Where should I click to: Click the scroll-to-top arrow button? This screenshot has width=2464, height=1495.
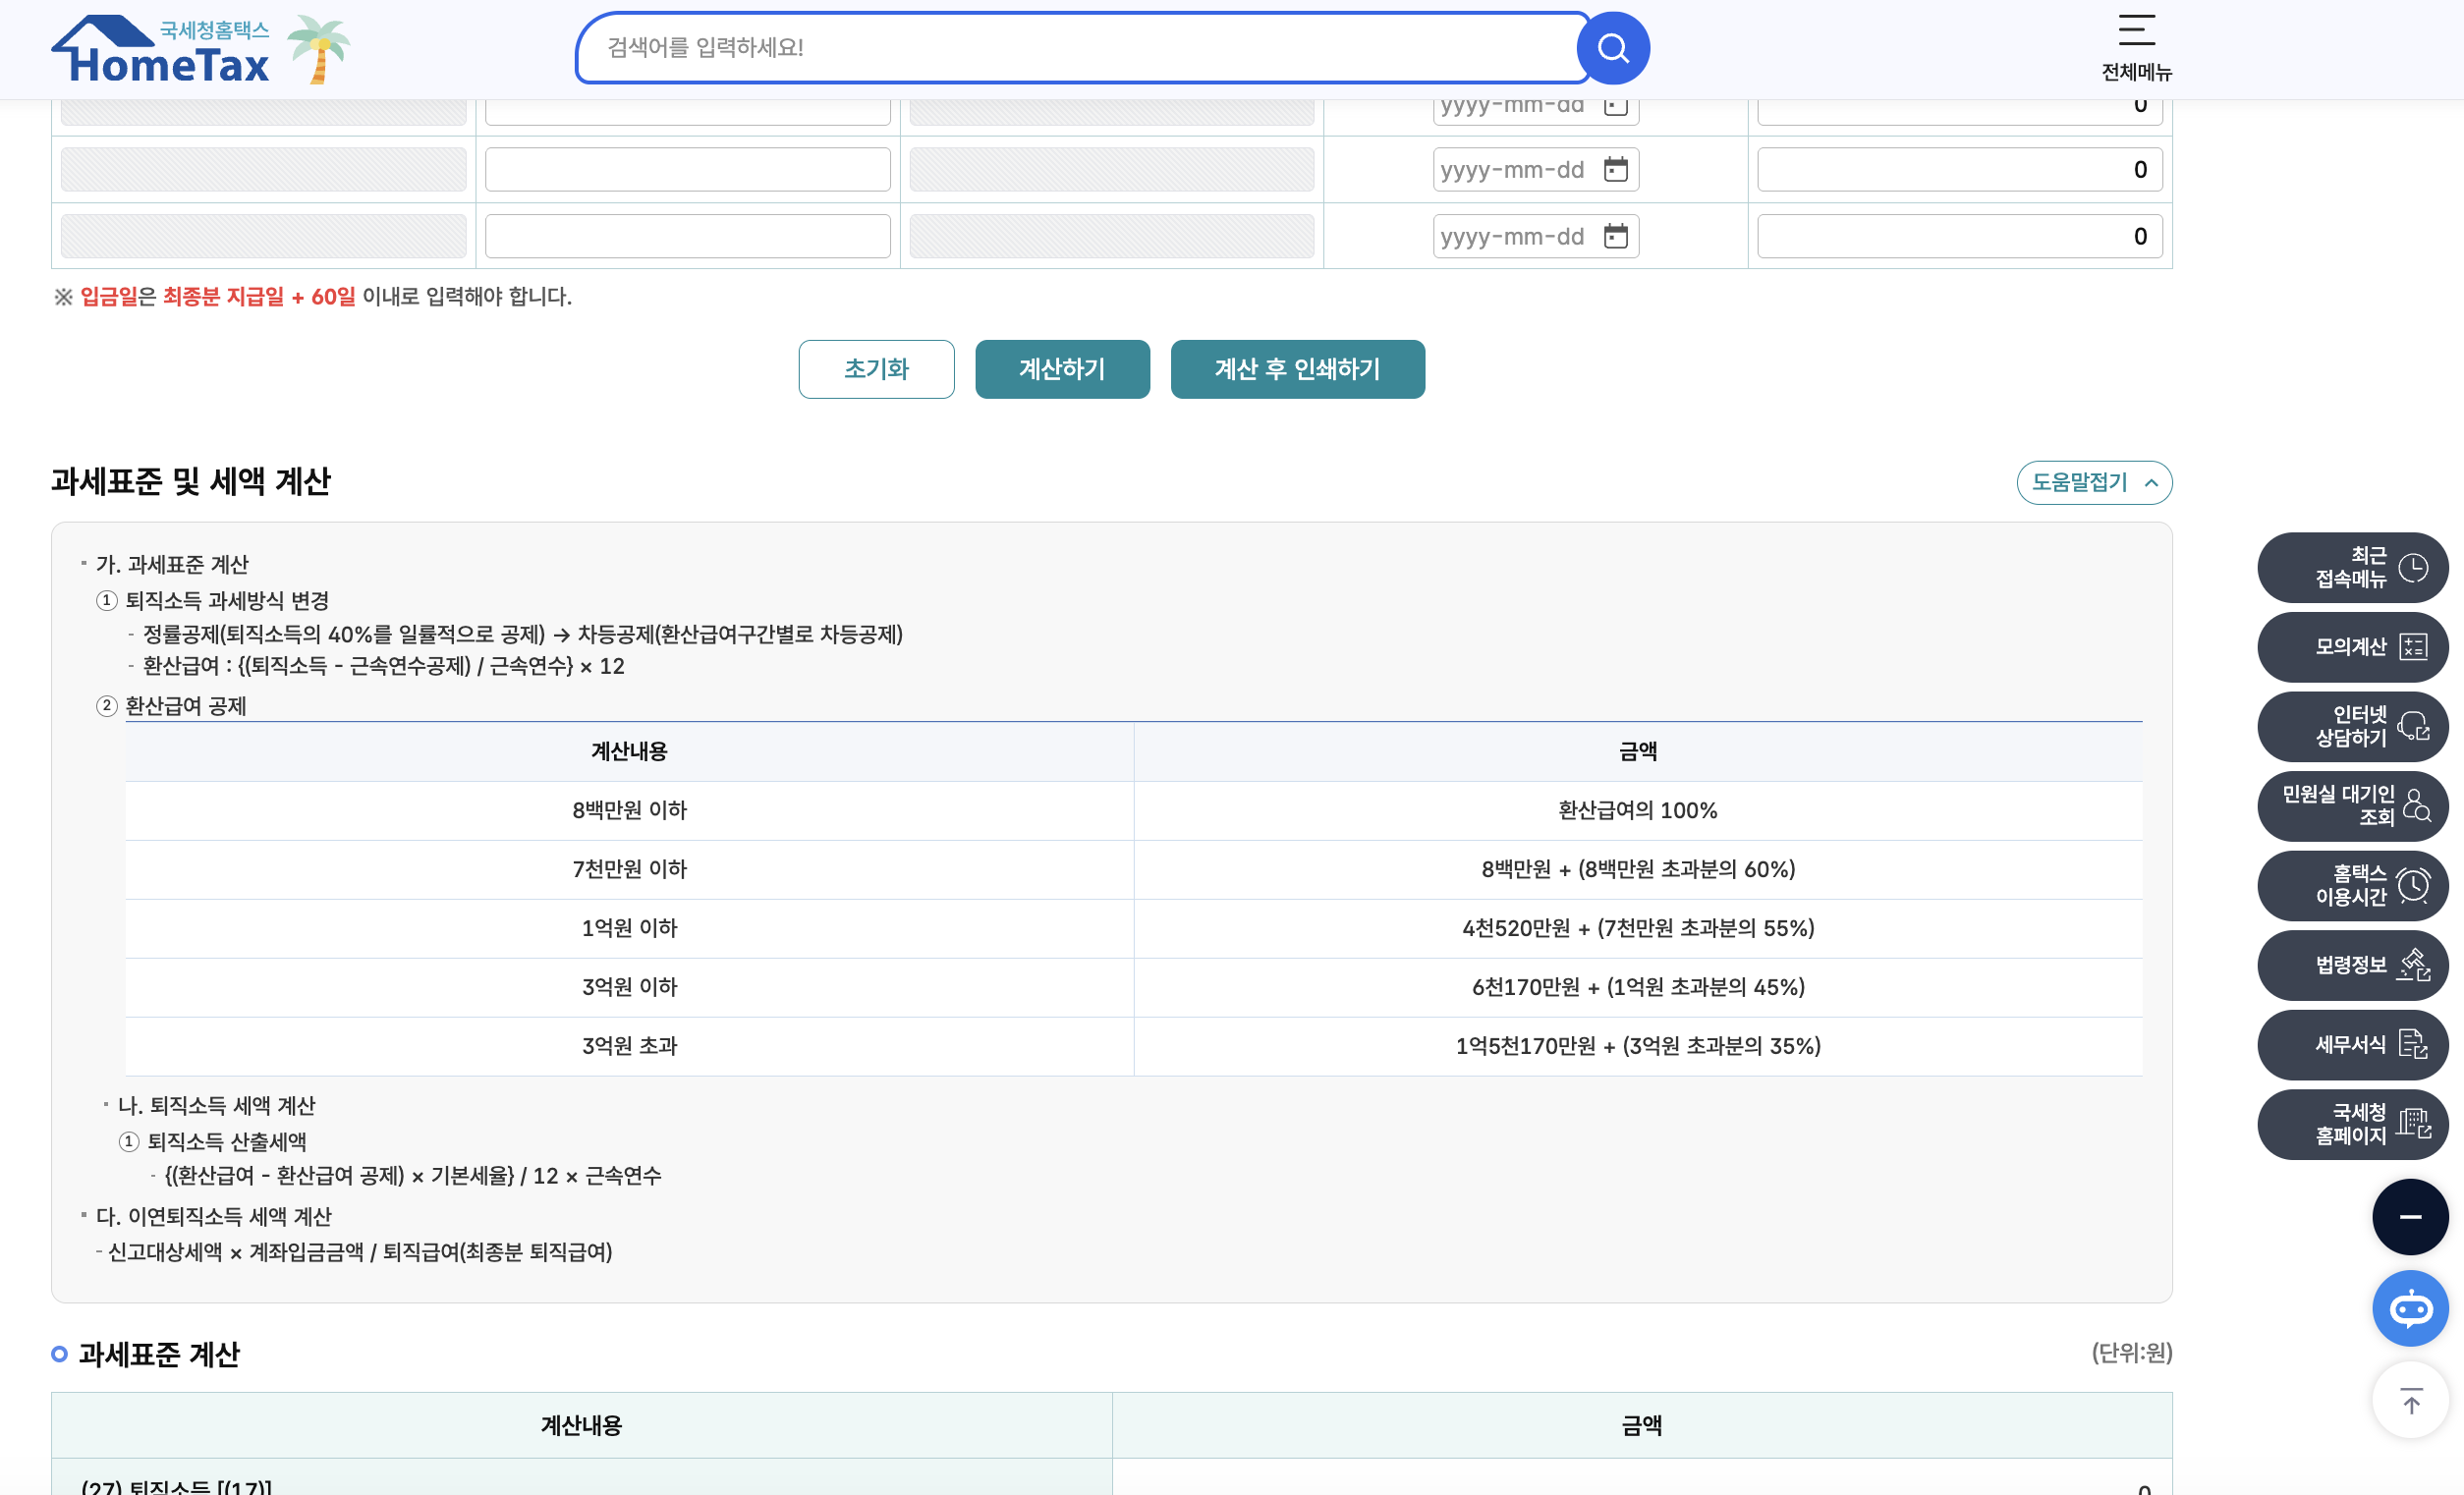tap(2410, 1400)
